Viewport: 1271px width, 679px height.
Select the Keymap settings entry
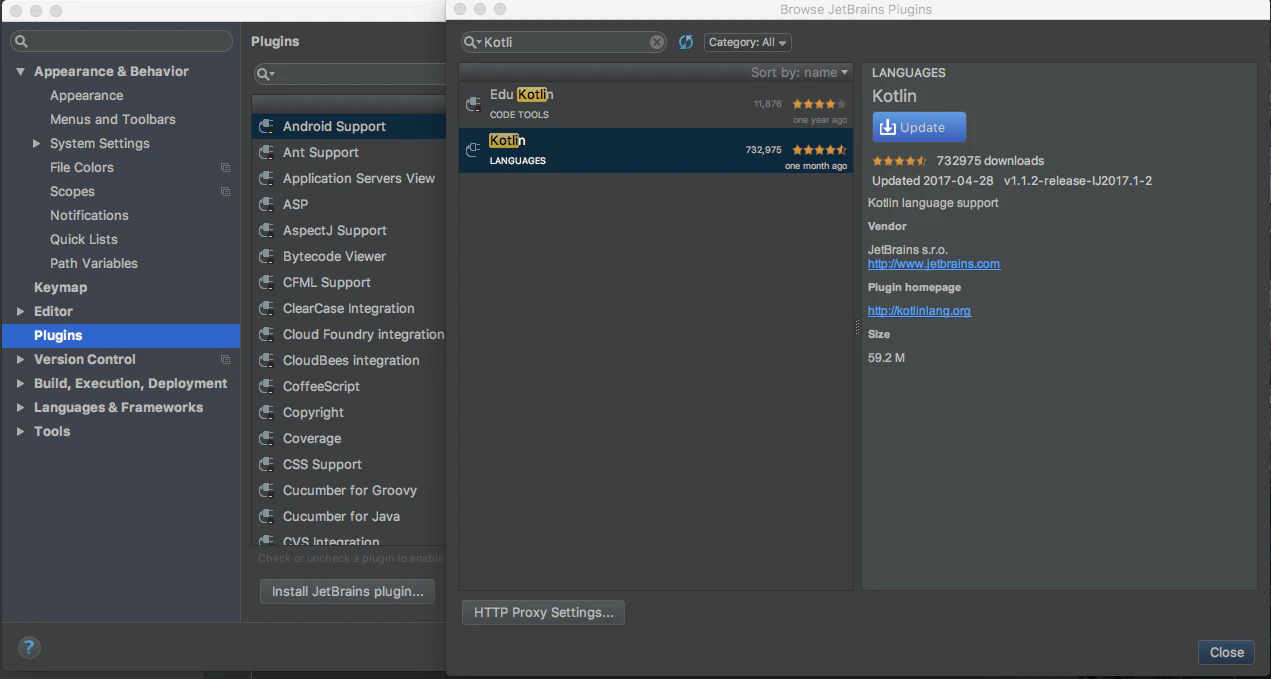pos(60,287)
